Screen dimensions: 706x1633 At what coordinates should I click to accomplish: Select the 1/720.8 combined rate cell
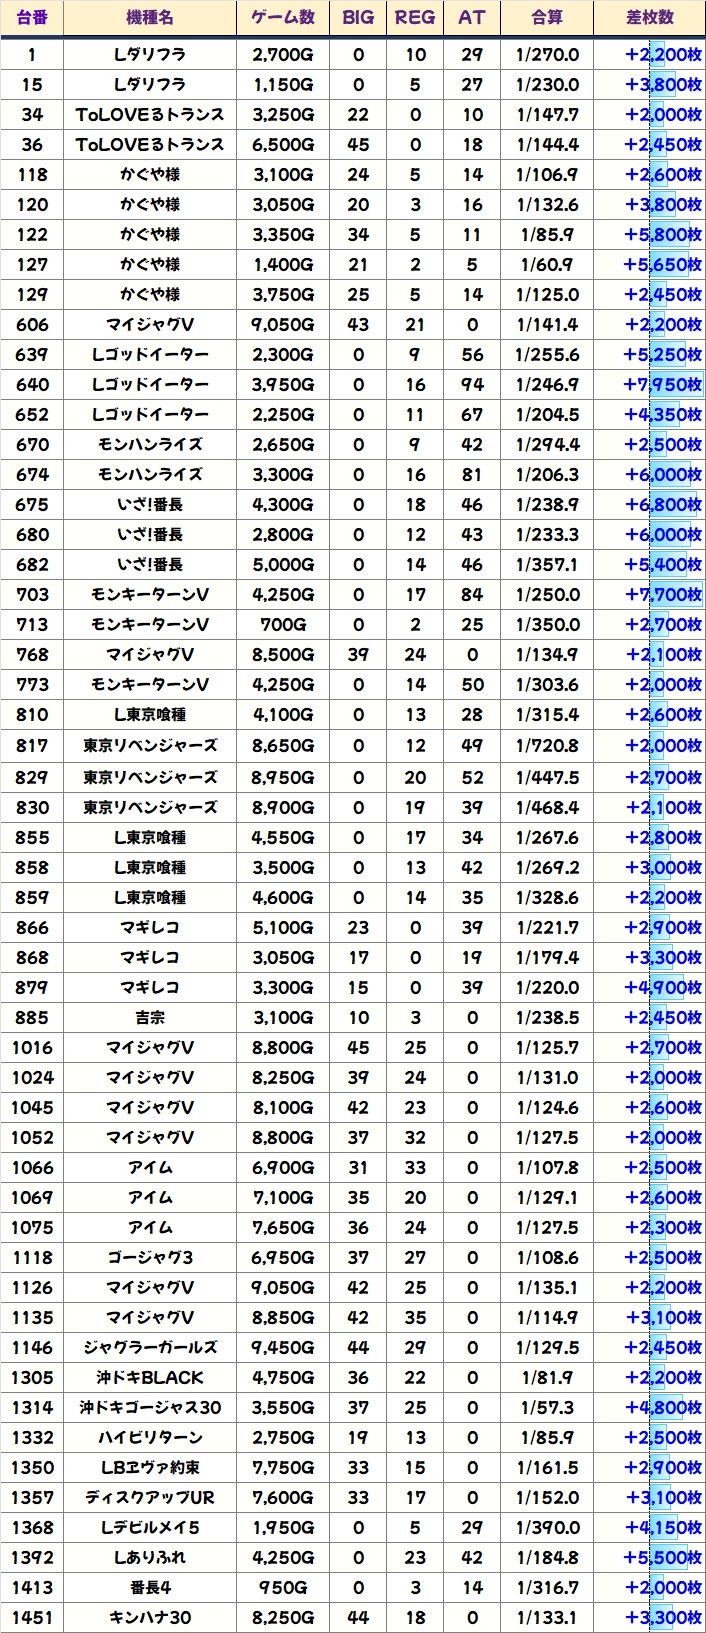pyautogui.click(x=547, y=746)
